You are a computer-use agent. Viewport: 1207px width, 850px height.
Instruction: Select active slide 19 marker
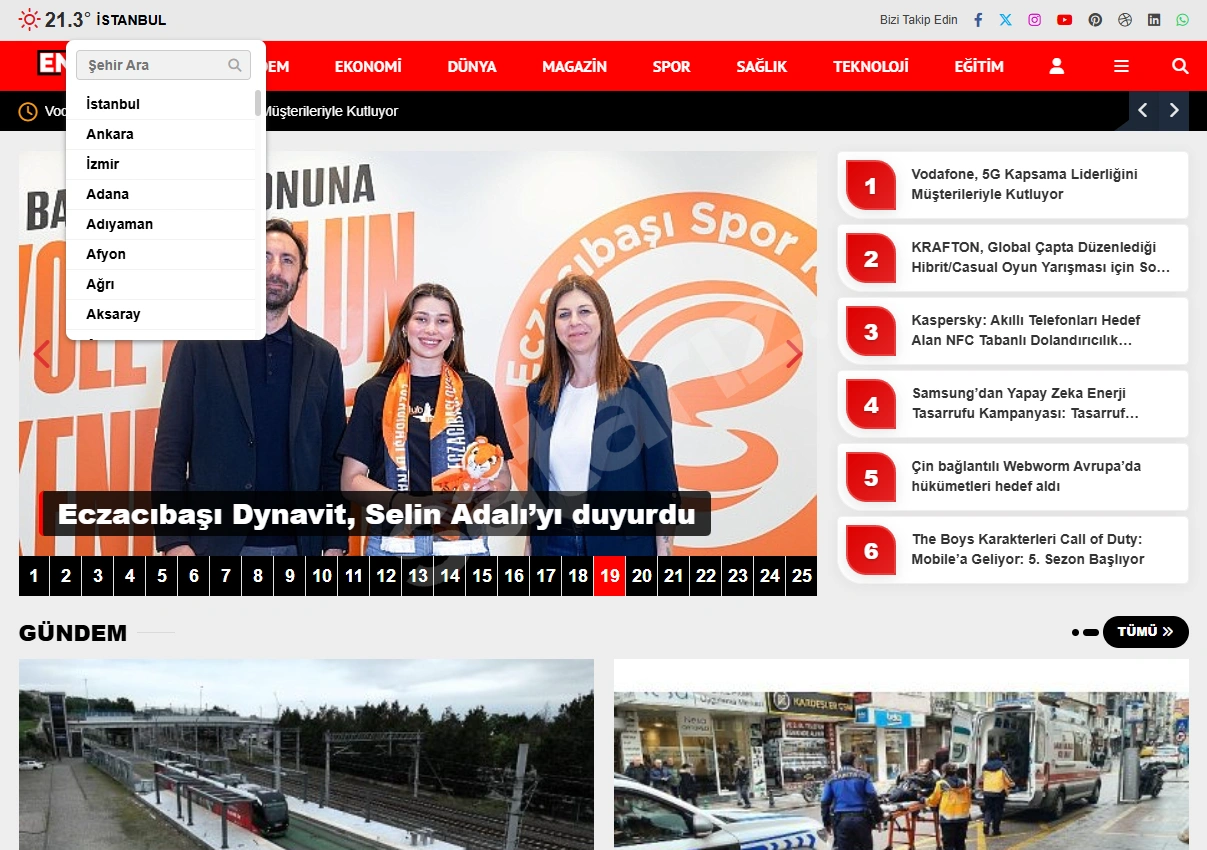[610, 576]
